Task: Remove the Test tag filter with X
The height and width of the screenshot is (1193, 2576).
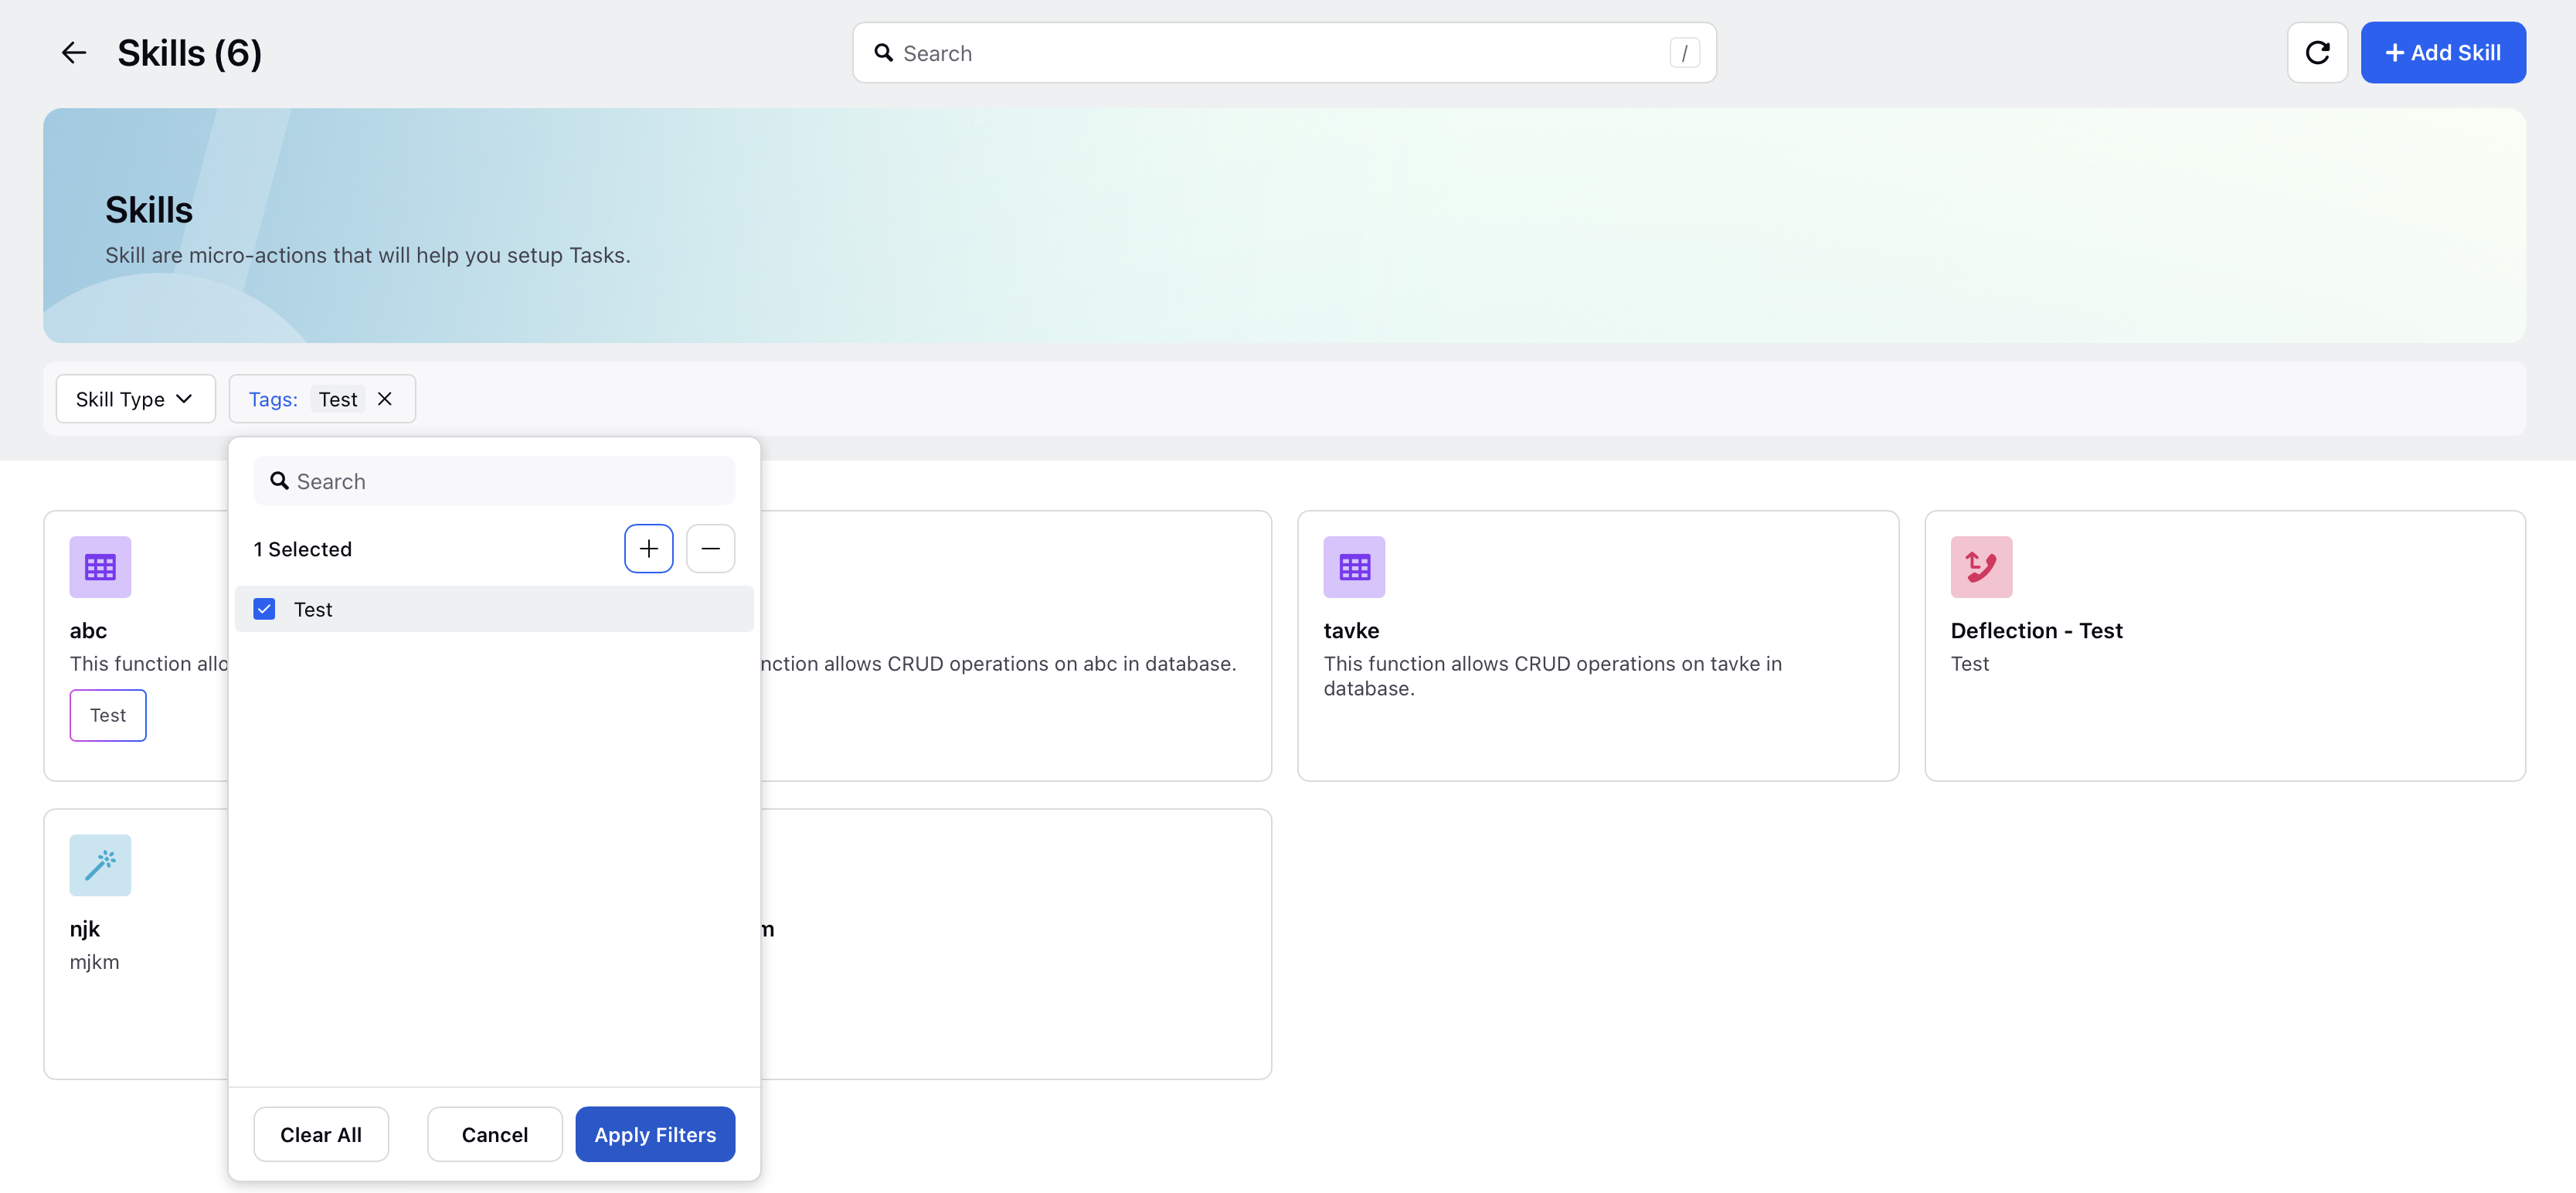Action: [385, 399]
